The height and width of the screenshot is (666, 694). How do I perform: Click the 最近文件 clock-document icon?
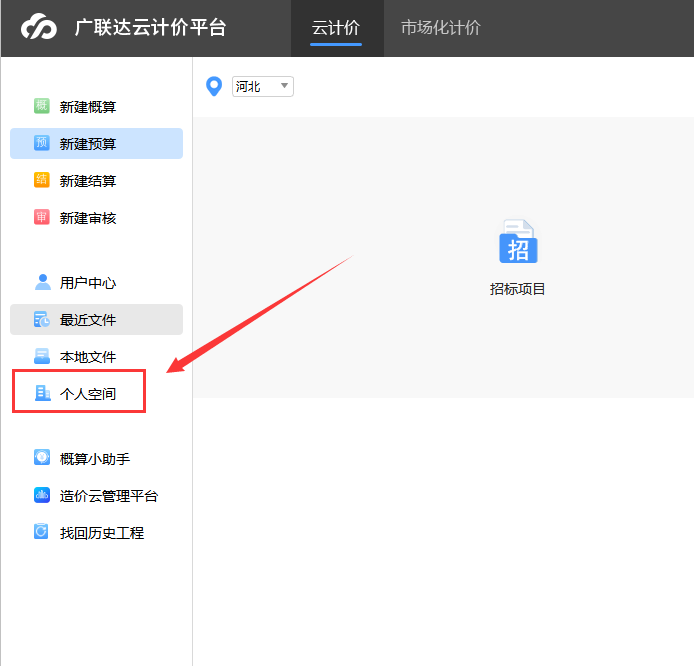pos(42,319)
